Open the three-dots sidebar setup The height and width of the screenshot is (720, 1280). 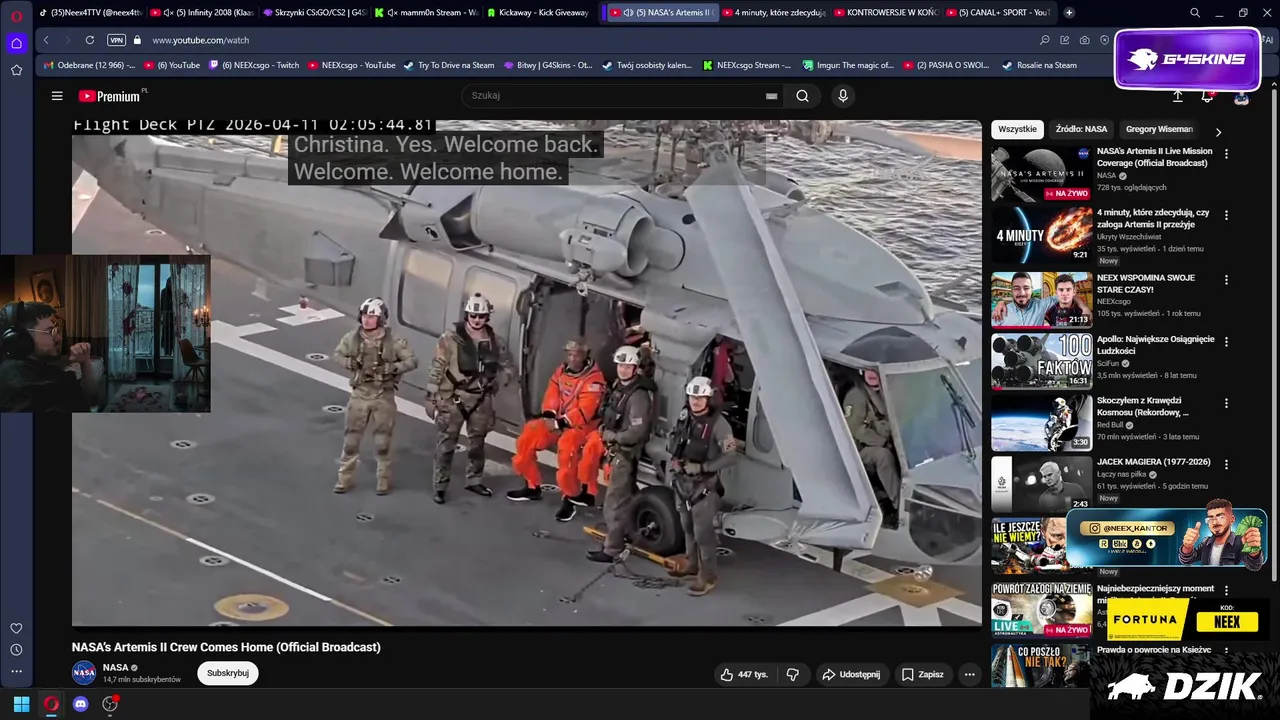pos(16,672)
